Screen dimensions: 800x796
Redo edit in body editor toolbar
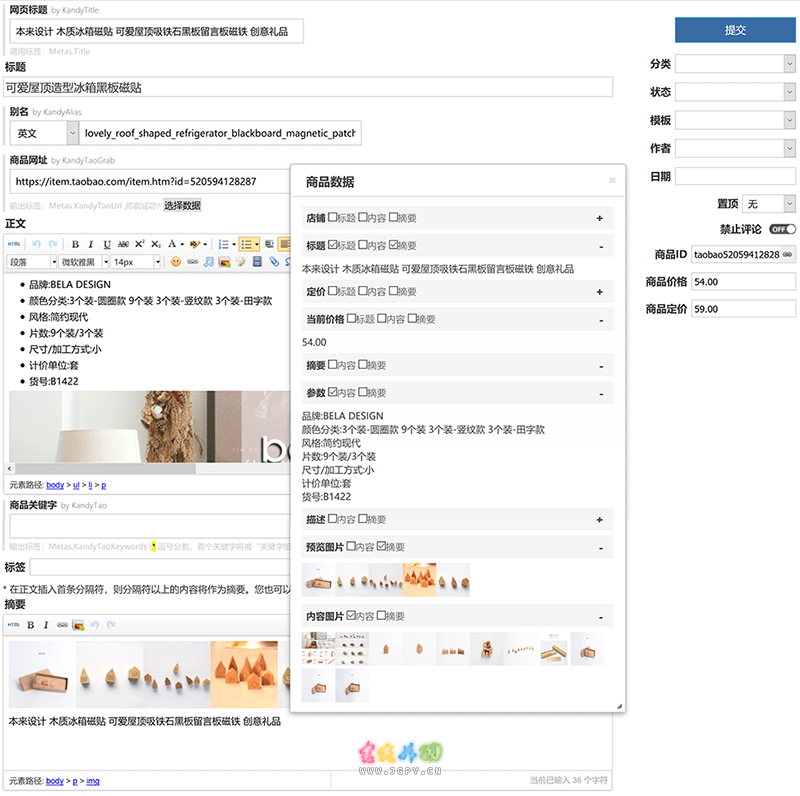click(53, 244)
